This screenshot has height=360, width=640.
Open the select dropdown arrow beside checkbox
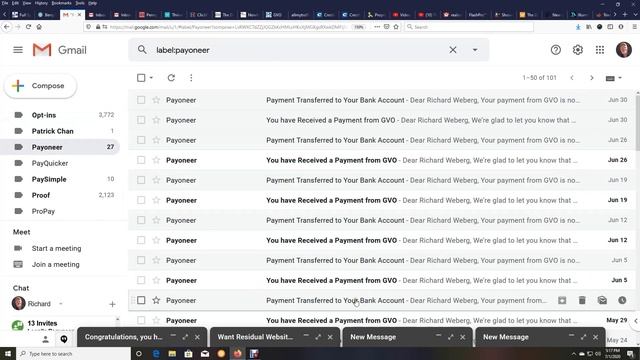click(x=151, y=78)
